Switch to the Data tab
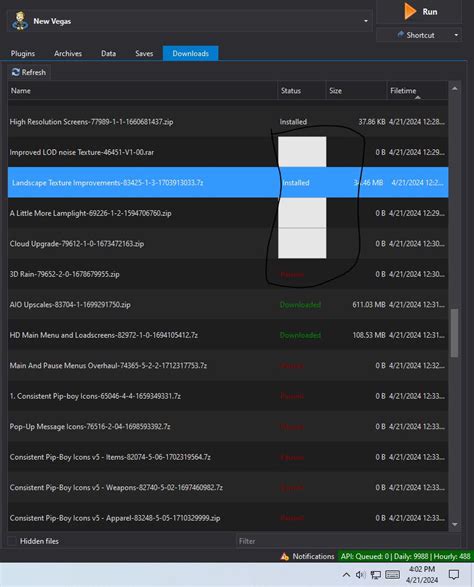474x587 pixels. [x=108, y=54]
